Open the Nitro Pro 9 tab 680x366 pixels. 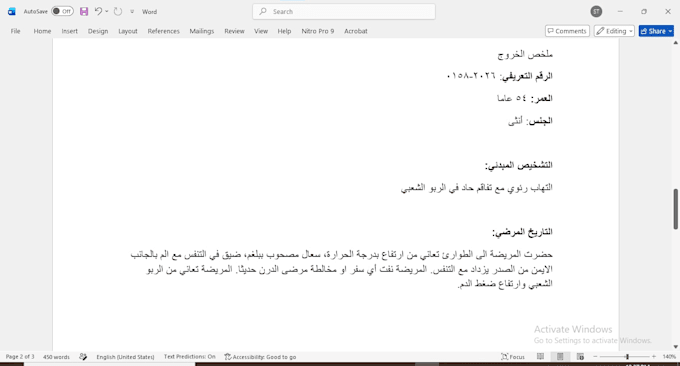(x=318, y=31)
